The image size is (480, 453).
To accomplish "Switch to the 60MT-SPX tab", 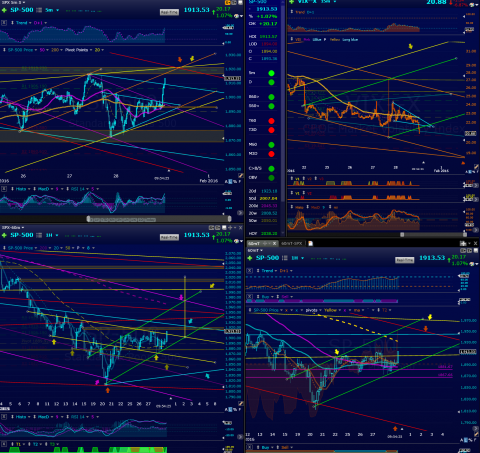I will [291, 243].
